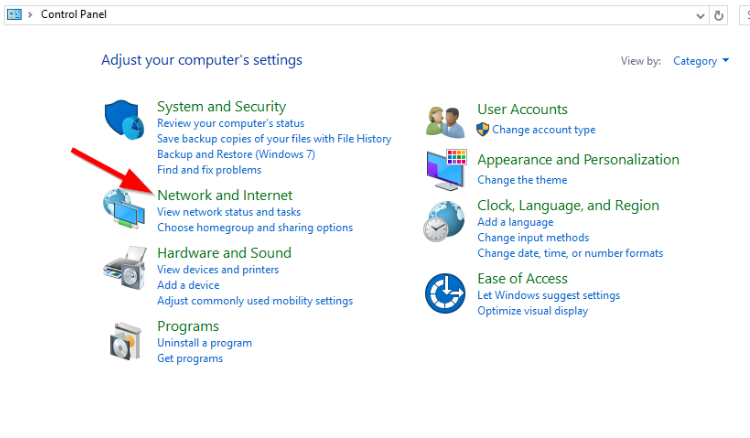Click the Ease of Access icon

tap(445, 293)
